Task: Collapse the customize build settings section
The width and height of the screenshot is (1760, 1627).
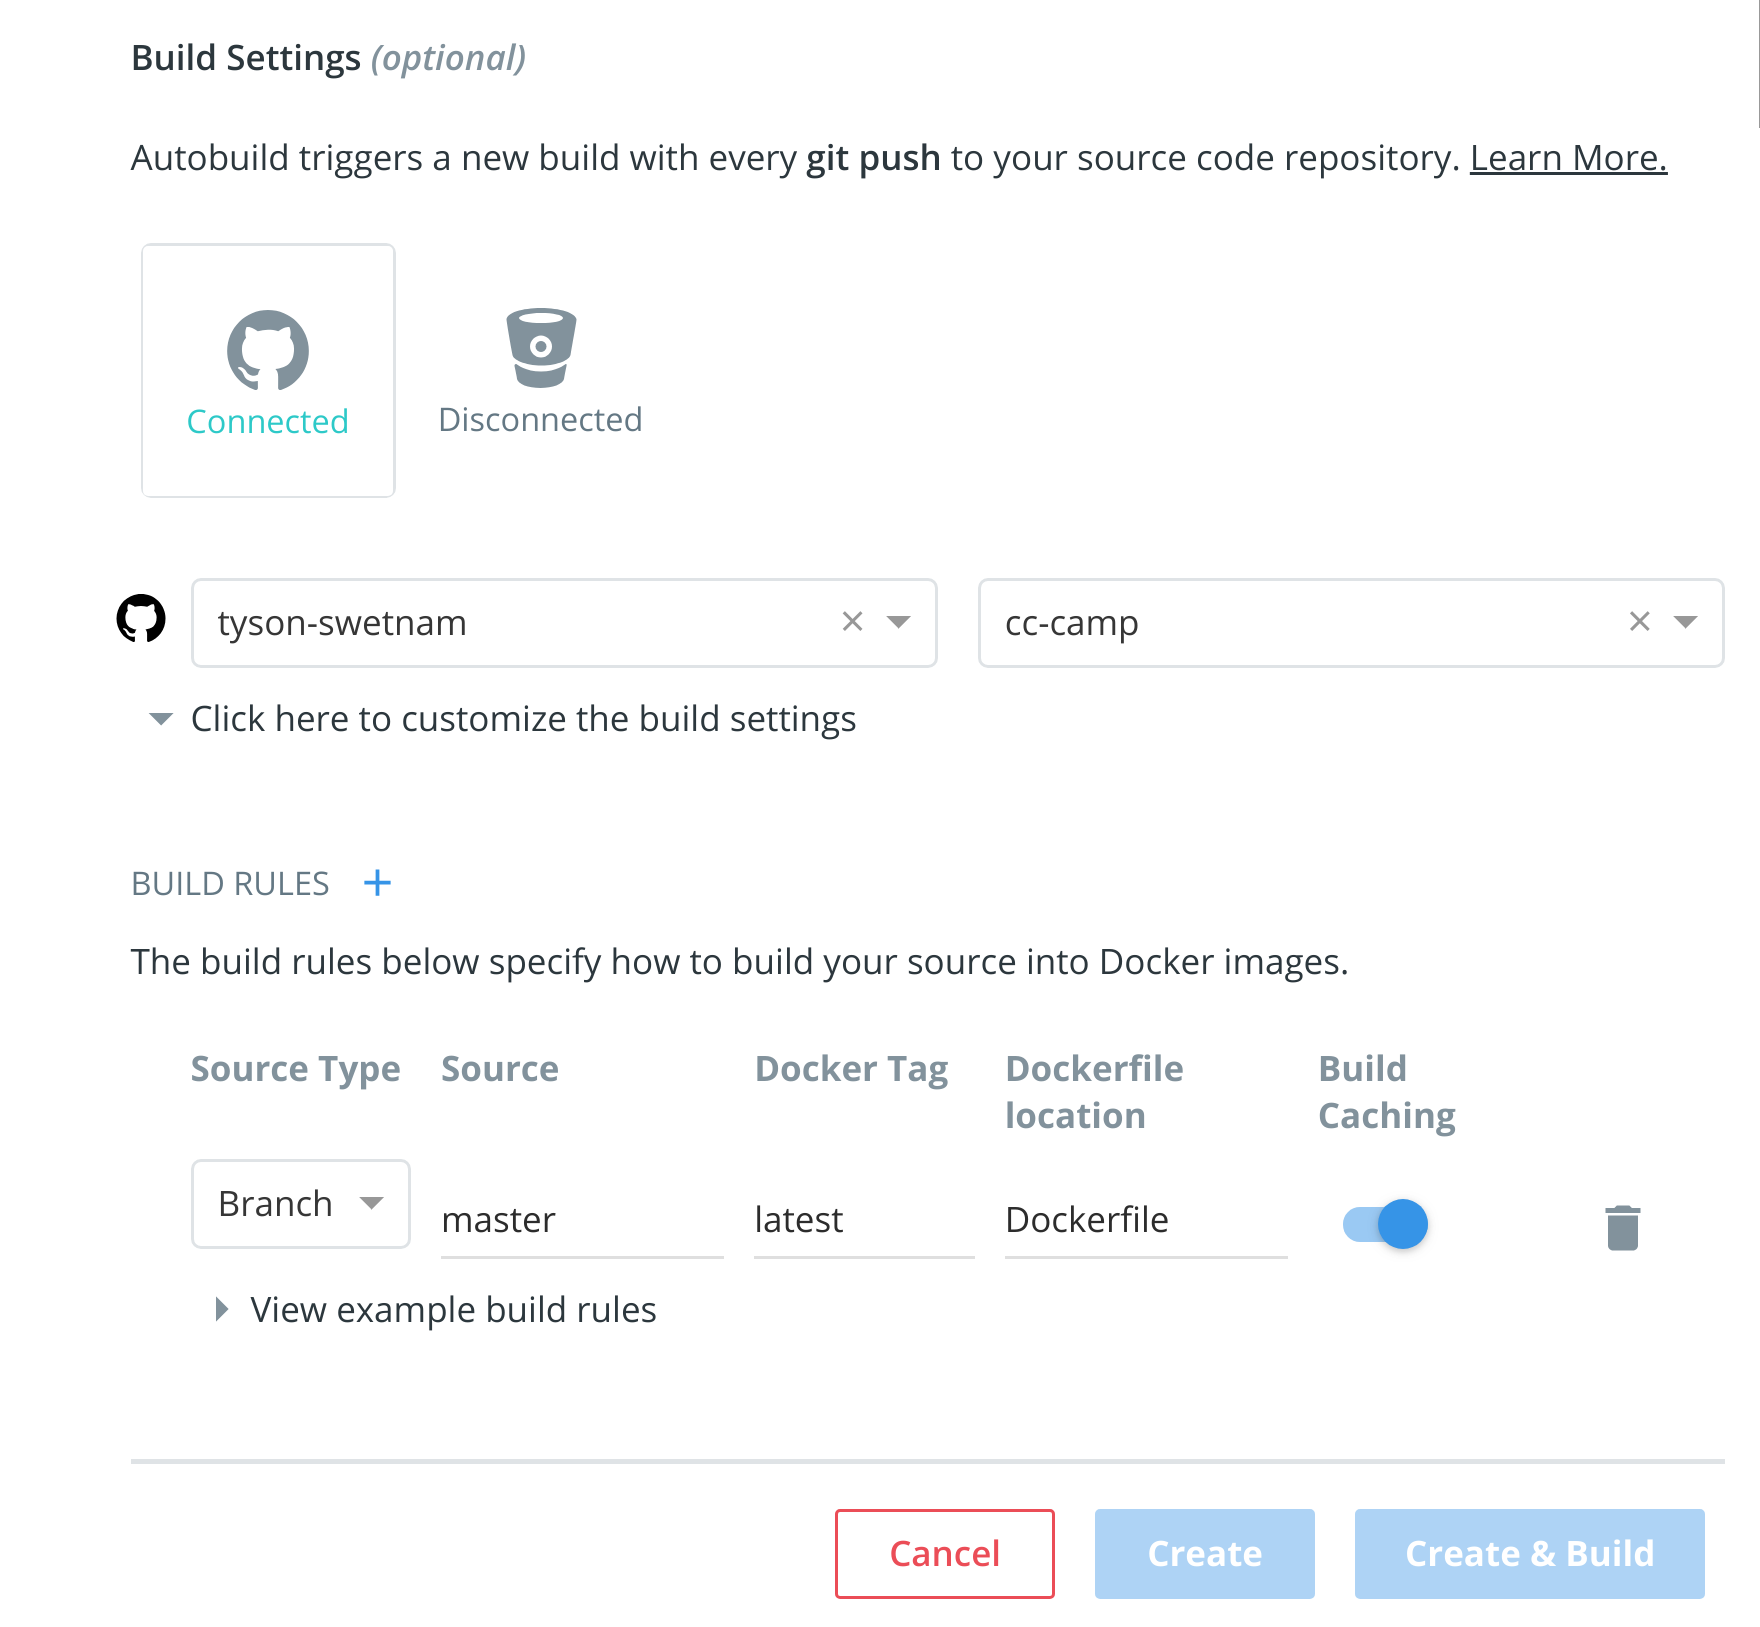Action: (503, 719)
